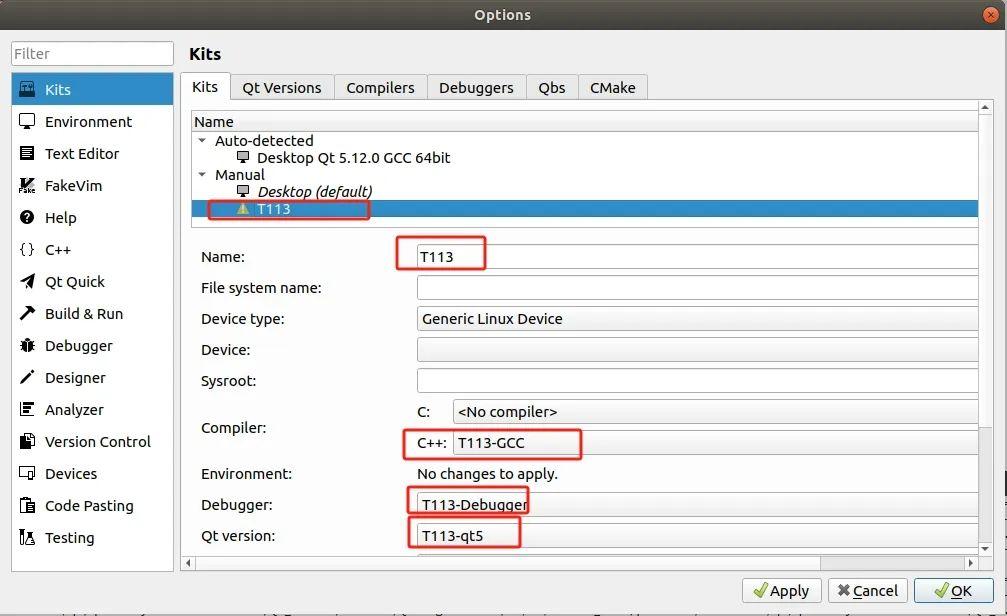Viewport: 1007px width, 616px height.
Task: Close the Options dialog window
Action: pyautogui.click(x=990, y=14)
